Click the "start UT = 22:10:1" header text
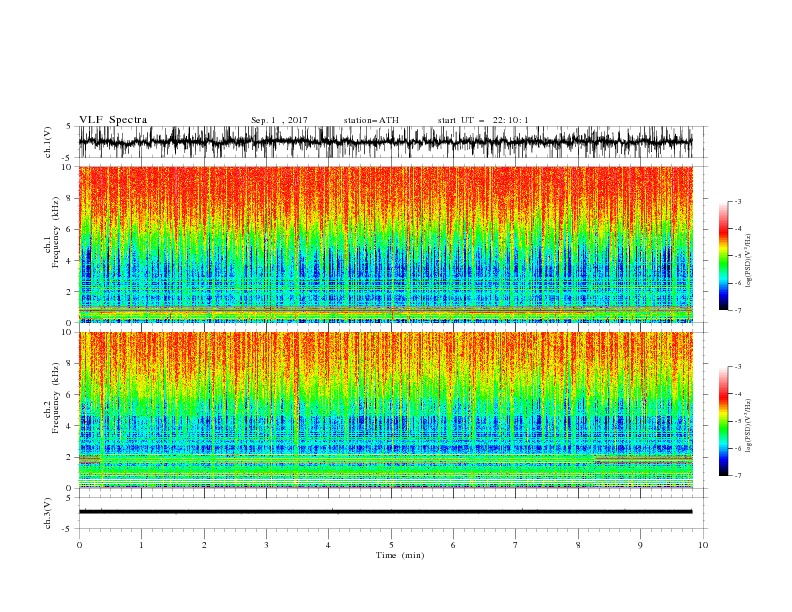Viewport: 792px width, 612px height. point(483,120)
